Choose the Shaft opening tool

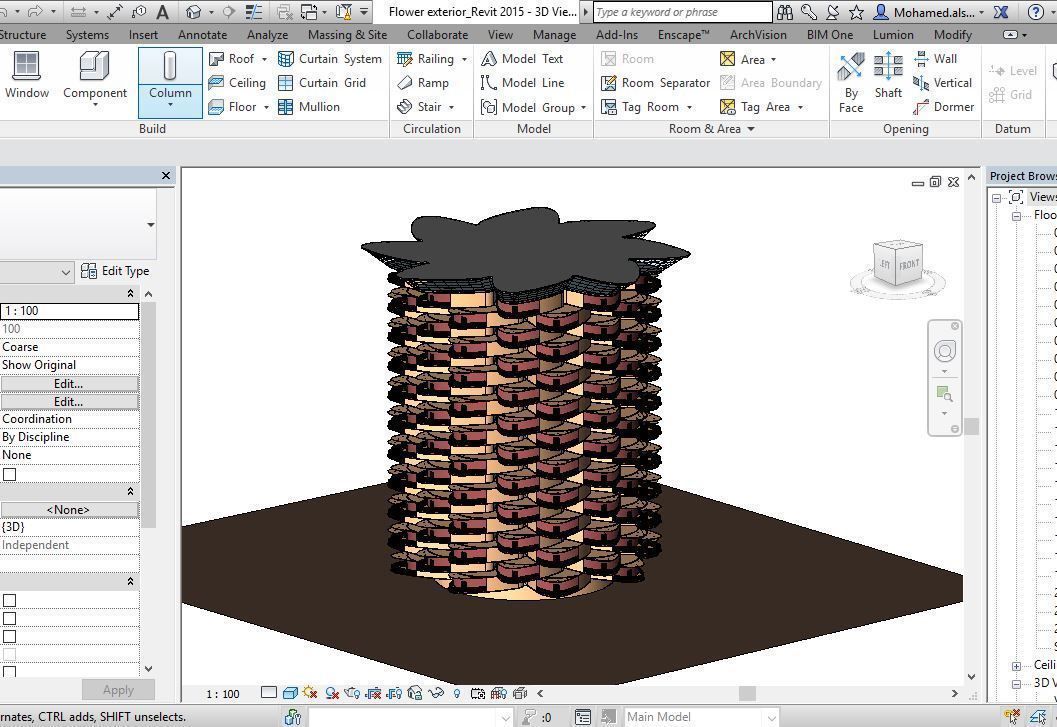pyautogui.click(x=888, y=76)
